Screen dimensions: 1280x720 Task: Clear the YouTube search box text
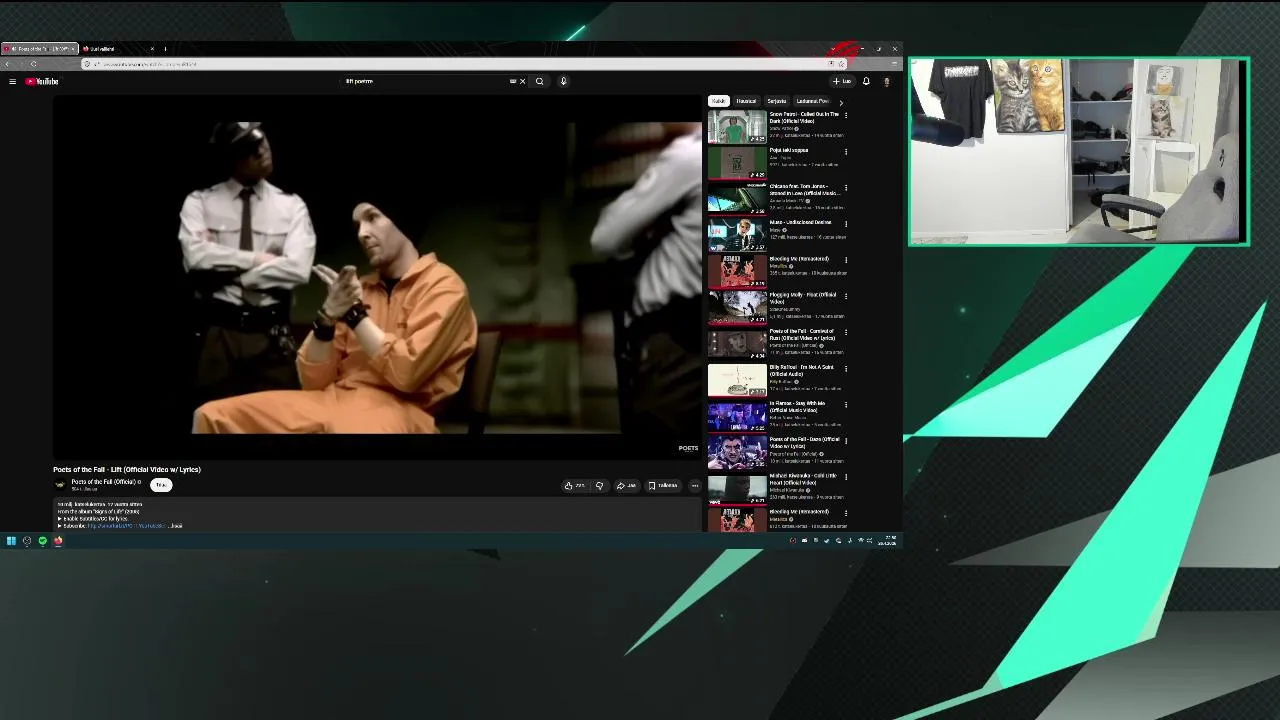tap(522, 81)
